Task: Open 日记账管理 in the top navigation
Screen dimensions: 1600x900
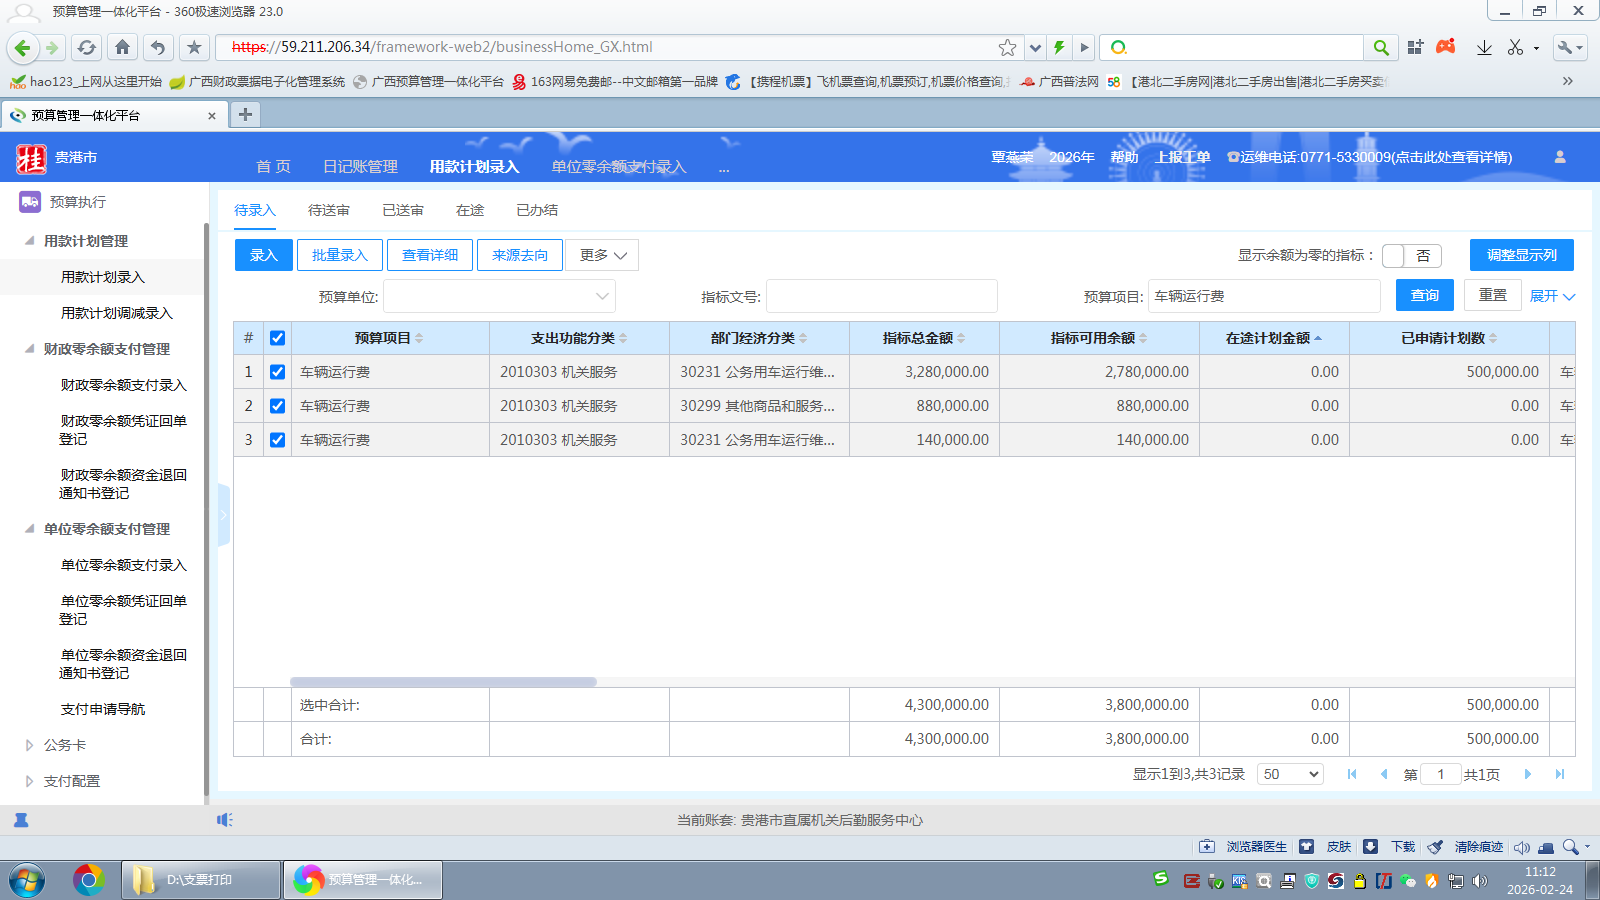Action: tap(360, 167)
